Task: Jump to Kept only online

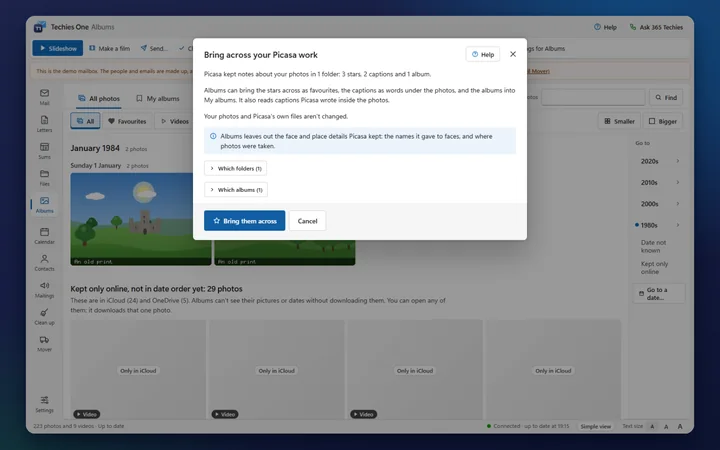Action: coord(654,268)
